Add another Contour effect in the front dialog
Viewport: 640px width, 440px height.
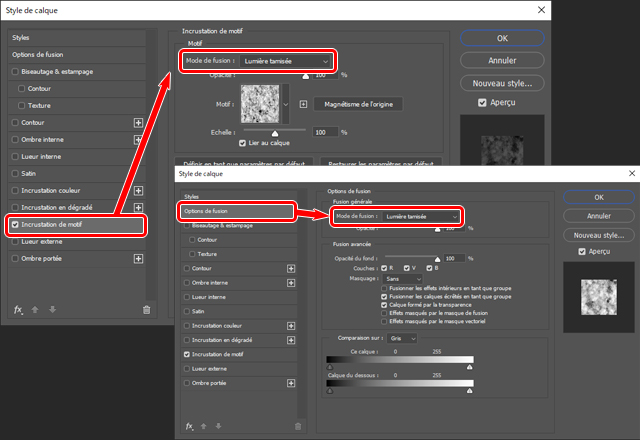[291, 268]
